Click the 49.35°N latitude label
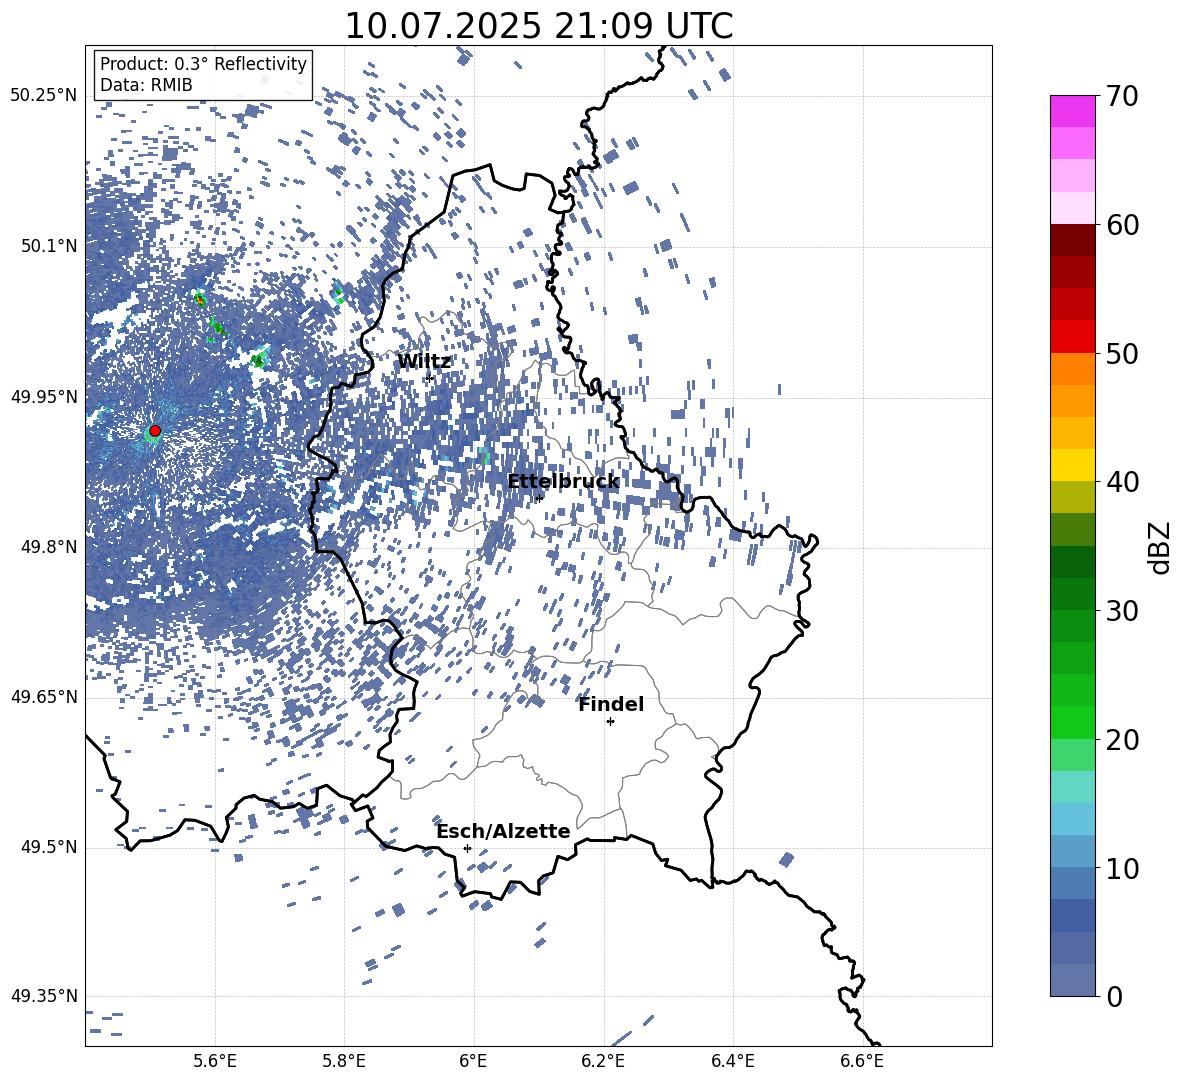 [44, 996]
